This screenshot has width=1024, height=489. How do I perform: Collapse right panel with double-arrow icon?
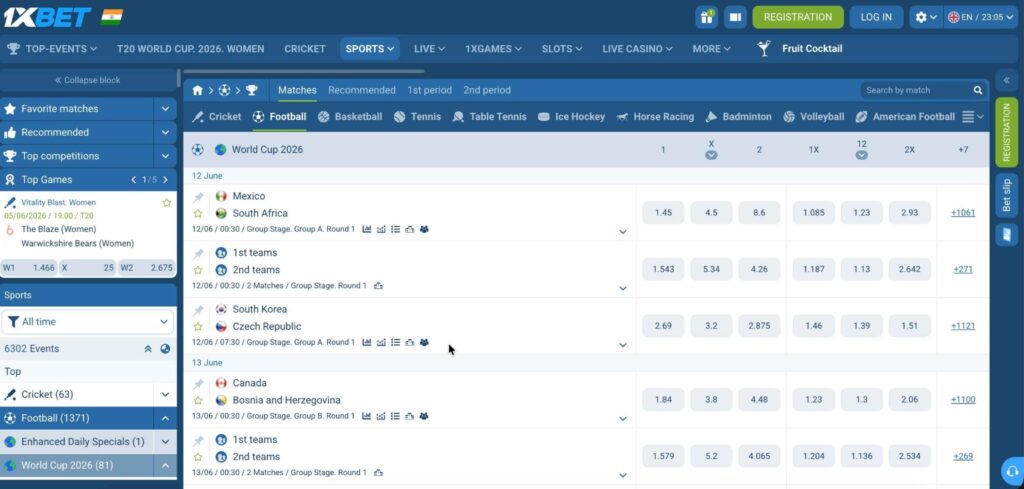[x=1006, y=80]
